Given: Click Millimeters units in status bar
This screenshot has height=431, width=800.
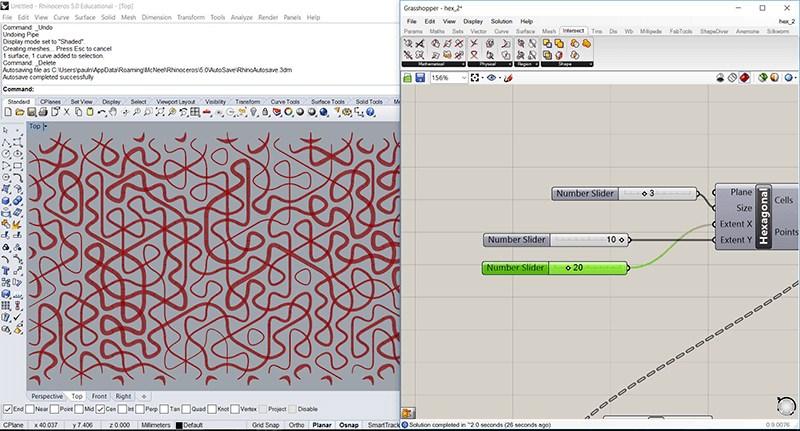Looking at the screenshot, I should coord(156,425).
